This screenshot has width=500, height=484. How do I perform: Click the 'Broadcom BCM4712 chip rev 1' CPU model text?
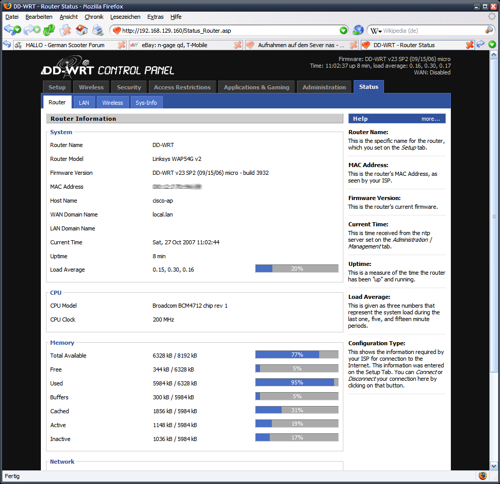[x=190, y=306]
